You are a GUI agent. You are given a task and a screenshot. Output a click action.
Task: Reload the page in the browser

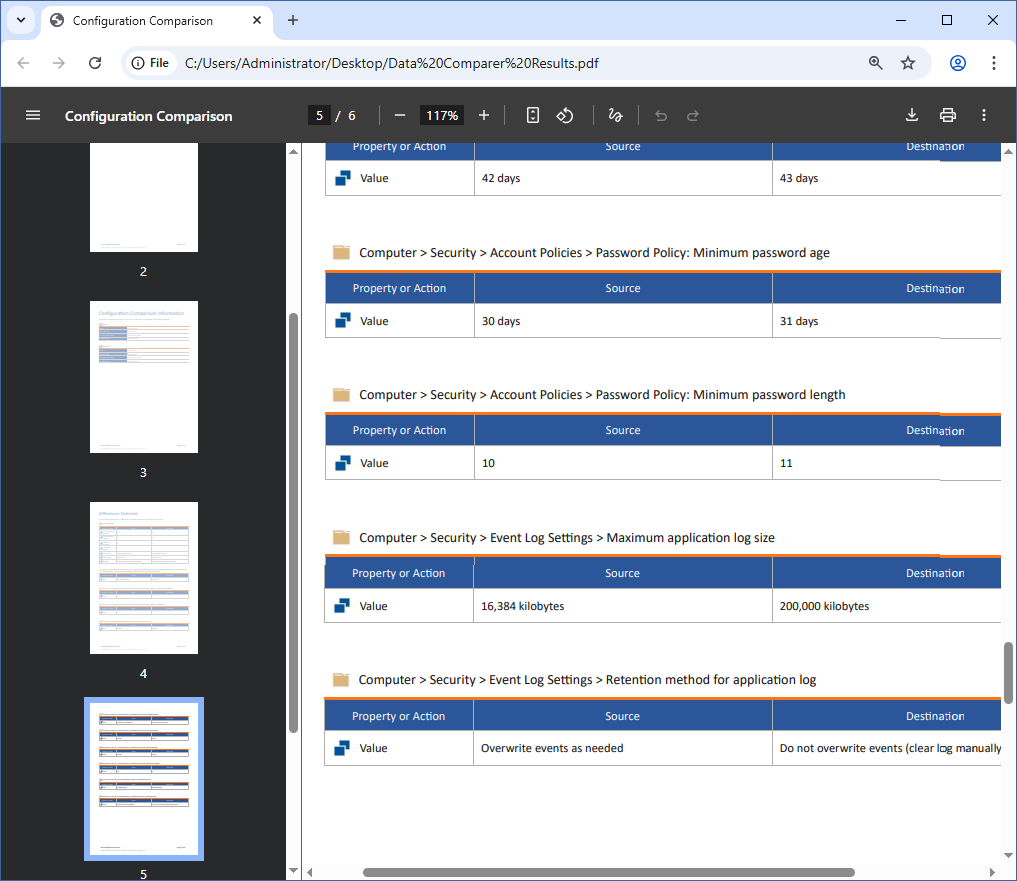click(95, 63)
